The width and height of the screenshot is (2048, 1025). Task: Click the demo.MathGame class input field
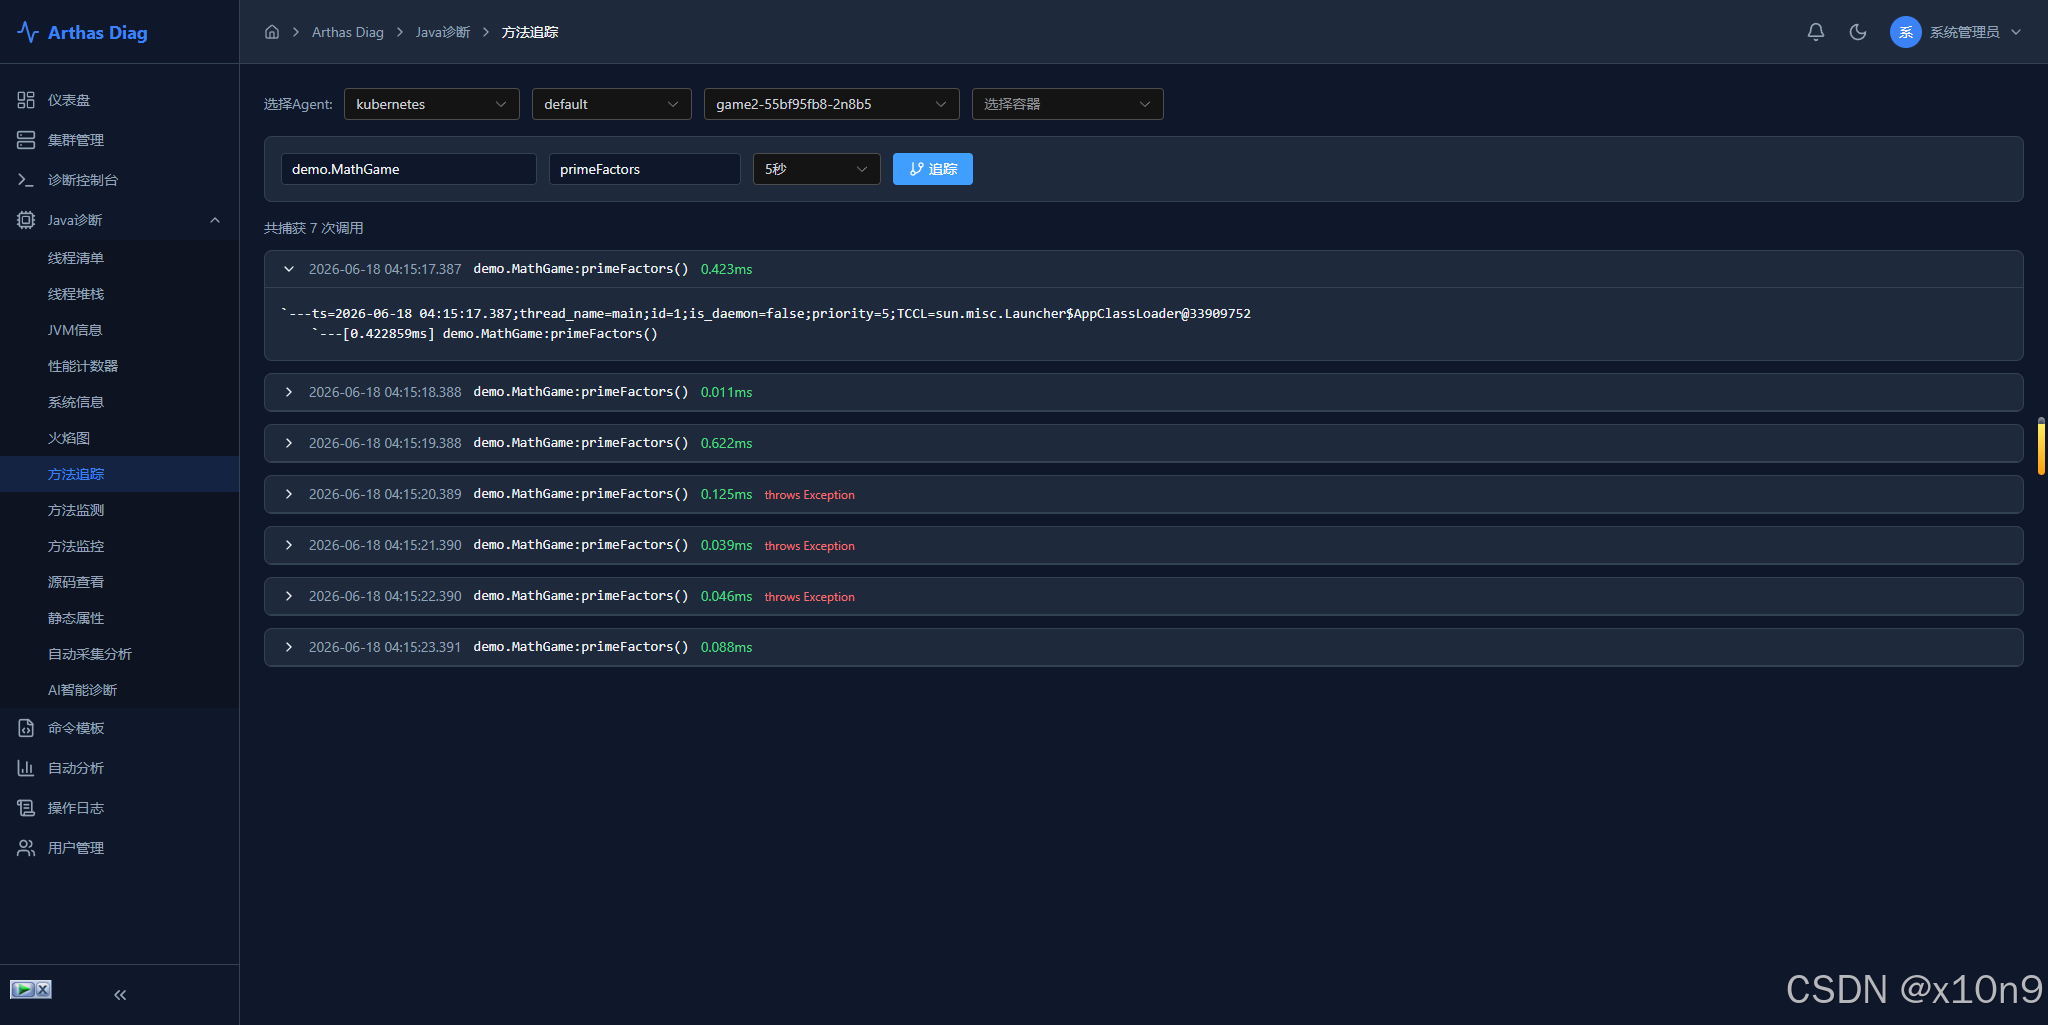point(409,169)
